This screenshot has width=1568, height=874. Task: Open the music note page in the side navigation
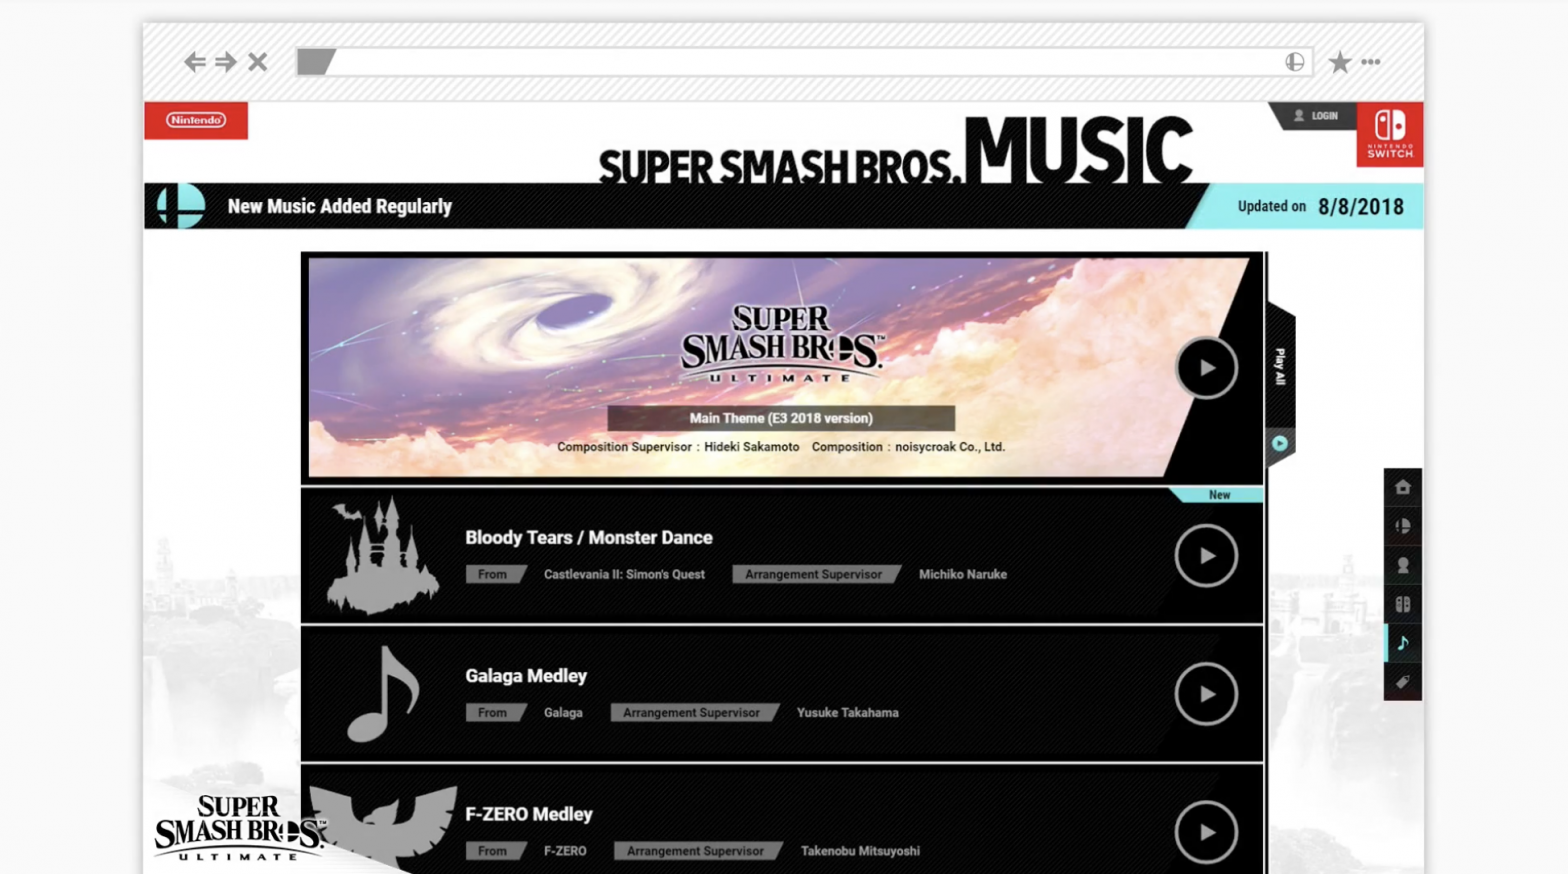[1403, 643]
